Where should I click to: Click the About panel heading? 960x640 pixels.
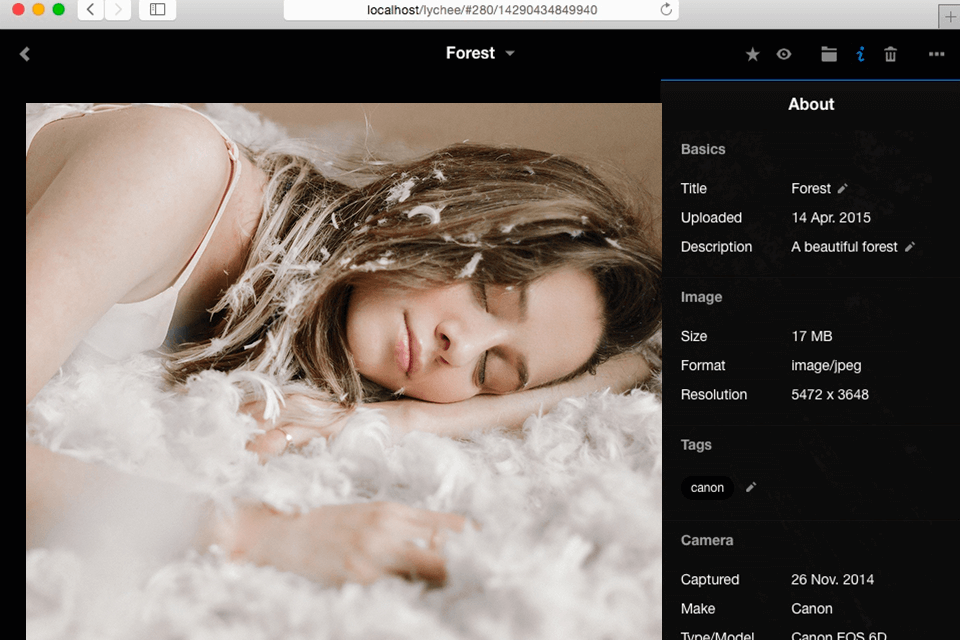(x=811, y=104)
